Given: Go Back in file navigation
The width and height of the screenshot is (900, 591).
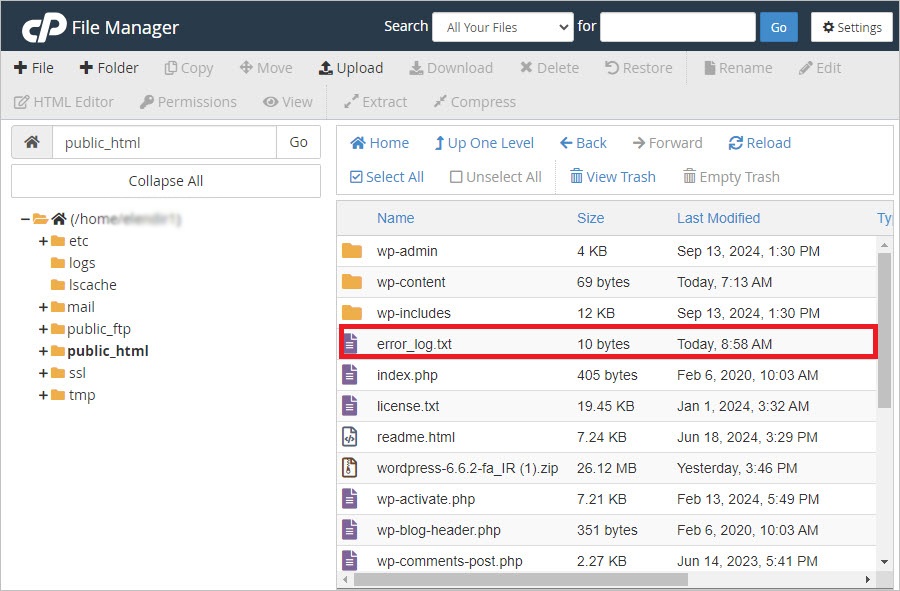Looking at the screenshot, I should tap(583, 143).
